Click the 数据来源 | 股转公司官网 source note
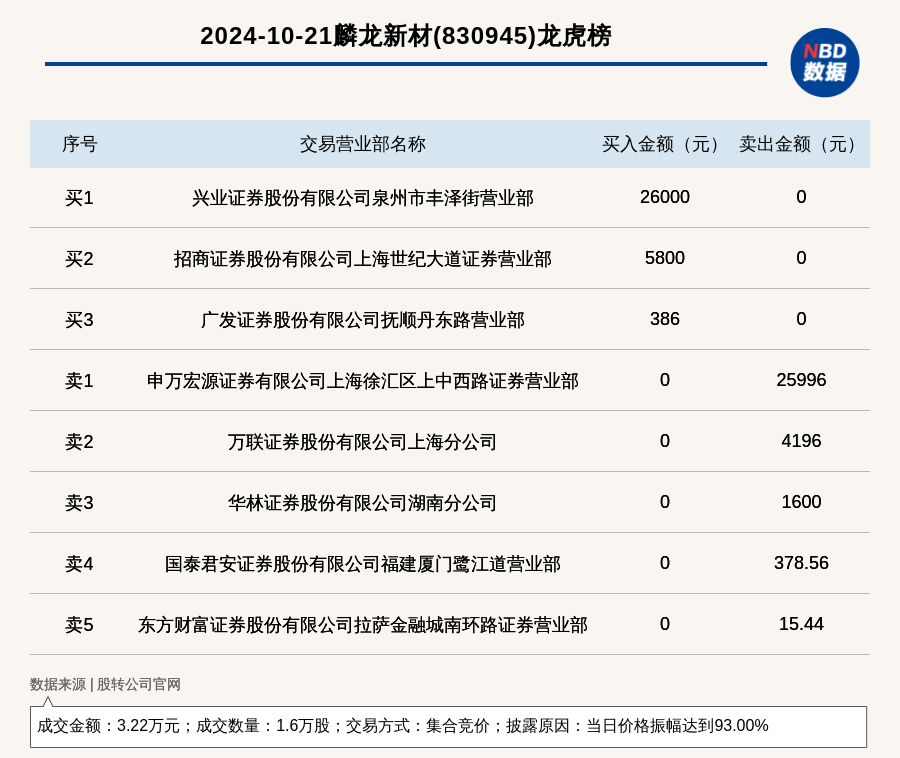The height and width of the screenshot is (758, 900). click(105, 685)
